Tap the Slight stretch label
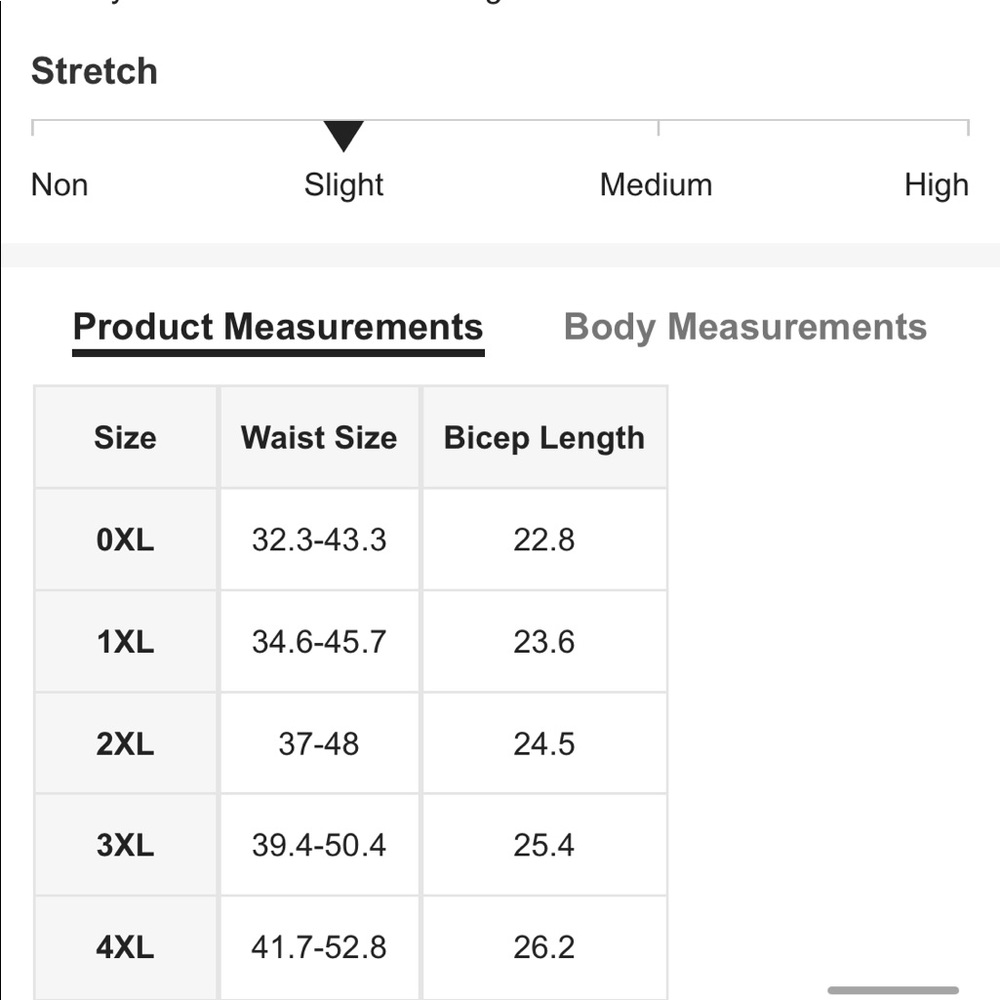Image resolution: width=1000 pixels, height=1000 pixels. tap(344, 185)
